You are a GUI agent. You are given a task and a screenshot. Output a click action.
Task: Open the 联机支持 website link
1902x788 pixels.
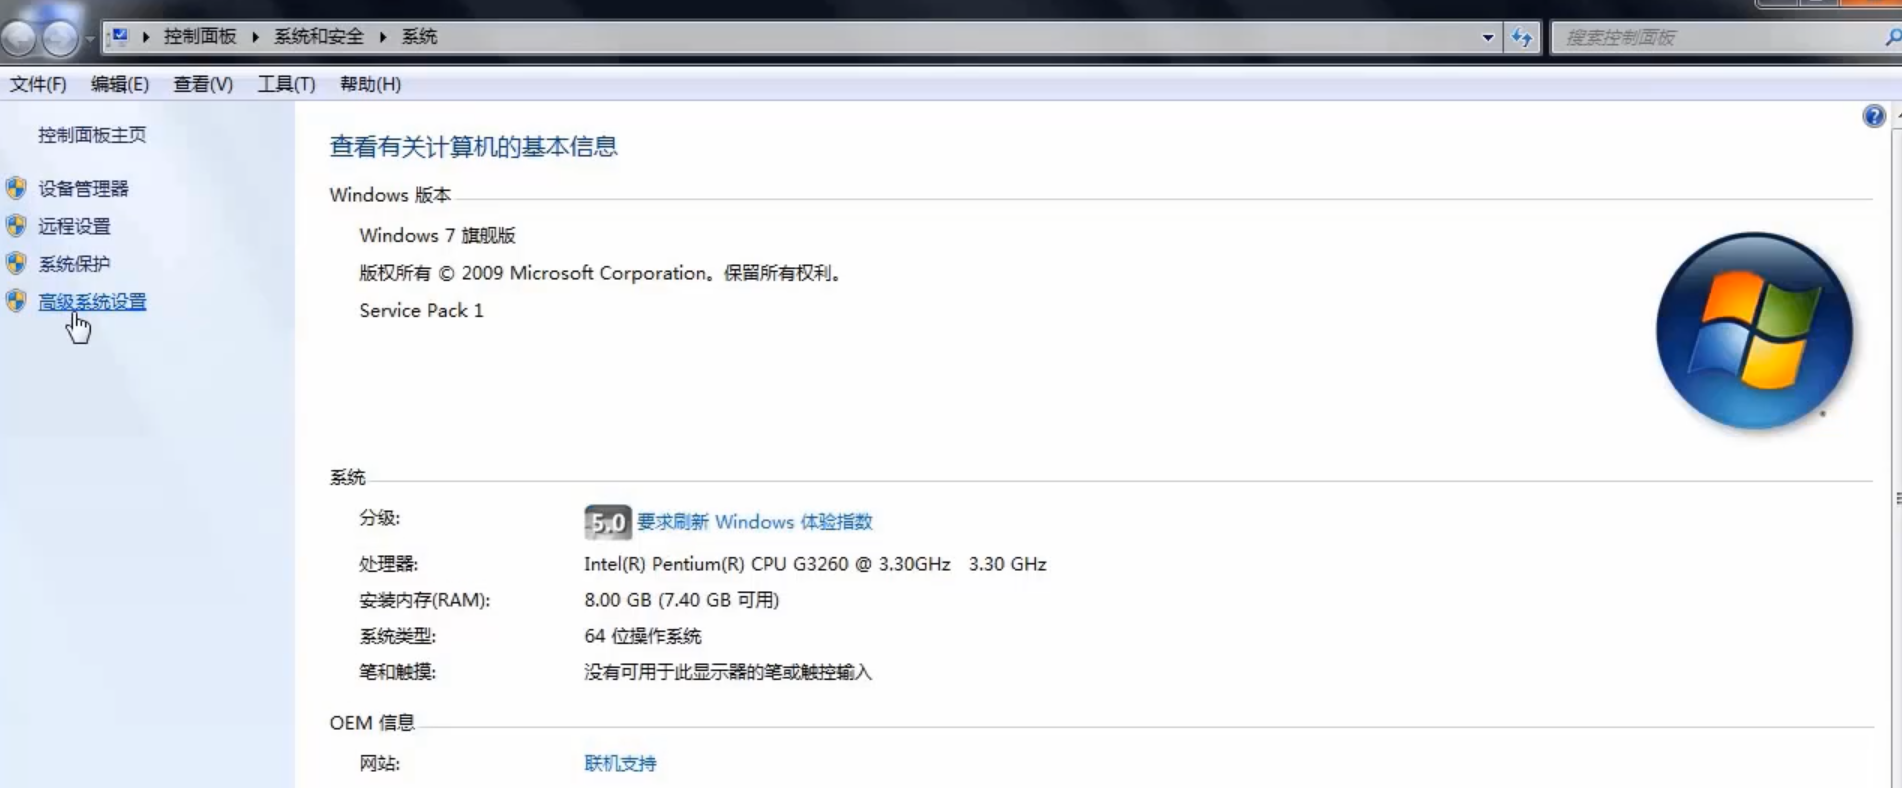[x=620, y=763]
